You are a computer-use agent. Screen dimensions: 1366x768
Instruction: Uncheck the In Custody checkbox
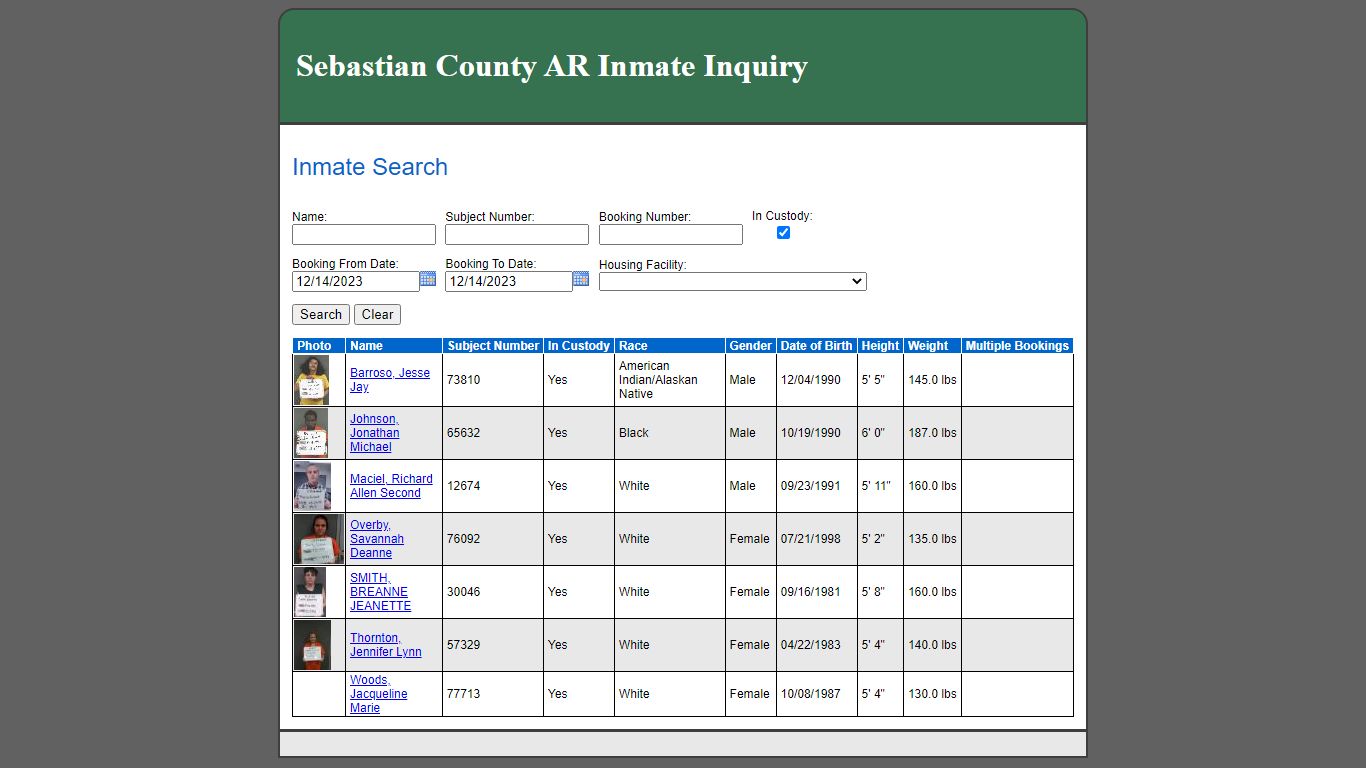click(783, 232)
